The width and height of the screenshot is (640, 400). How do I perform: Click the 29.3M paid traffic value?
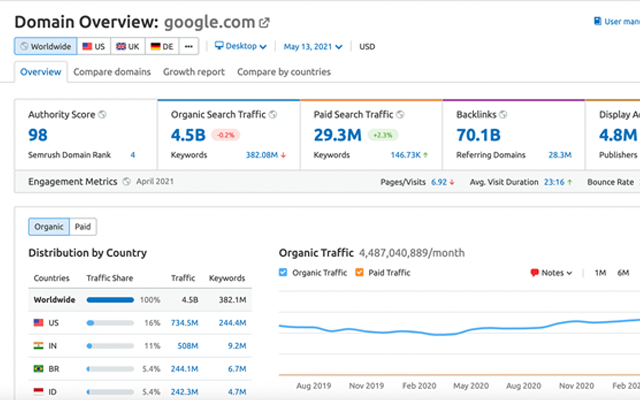[338, 135]
